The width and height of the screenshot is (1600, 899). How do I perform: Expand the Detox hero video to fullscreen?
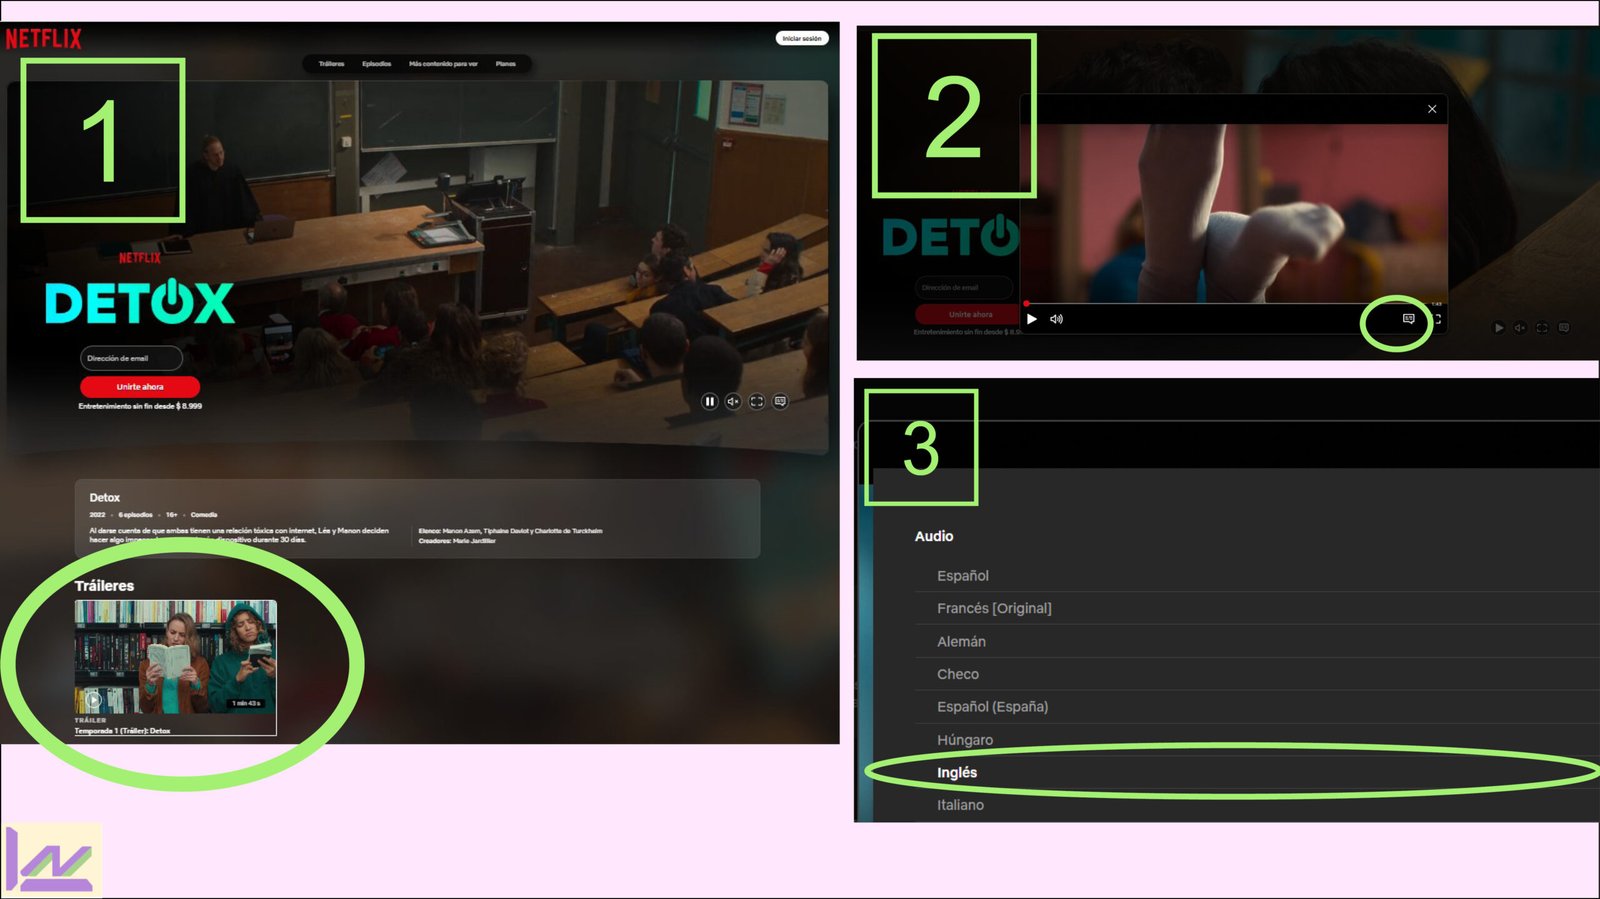[x=757, y=401]
